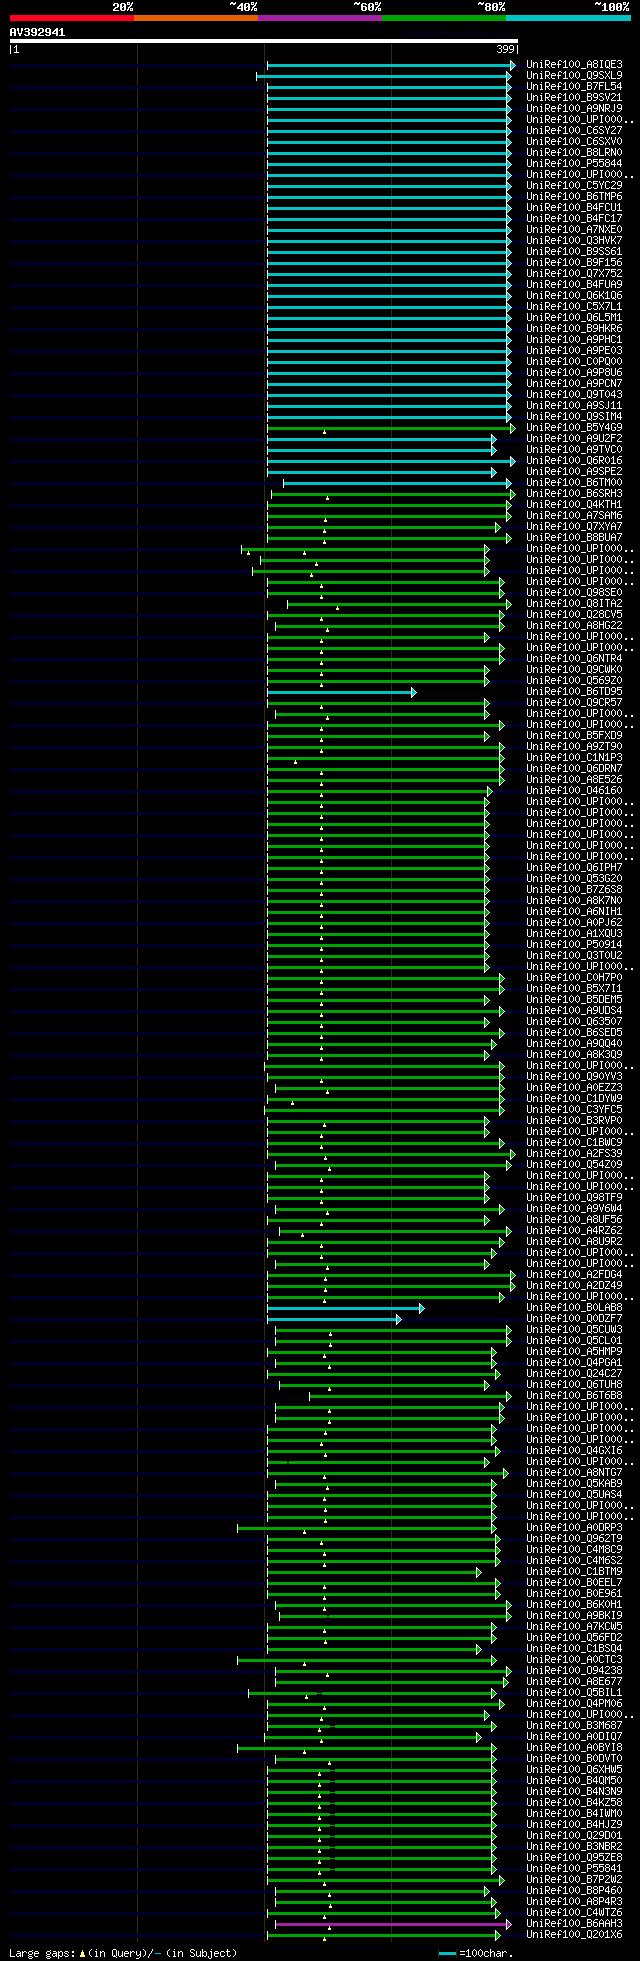The height and width of the screenshot is (1961, 640).
Task: Open hit UniRef100_B7FL54
Action: click(574, 87)
